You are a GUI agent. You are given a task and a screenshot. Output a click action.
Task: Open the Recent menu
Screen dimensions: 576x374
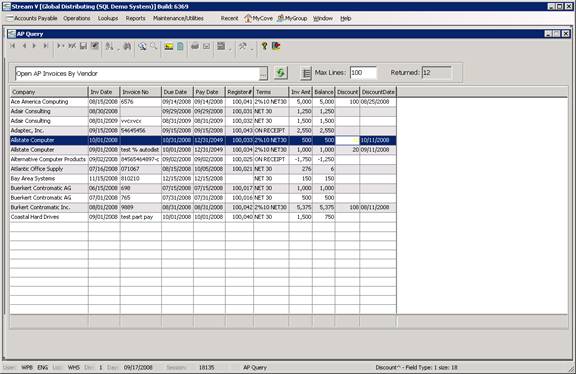point(230,18)
